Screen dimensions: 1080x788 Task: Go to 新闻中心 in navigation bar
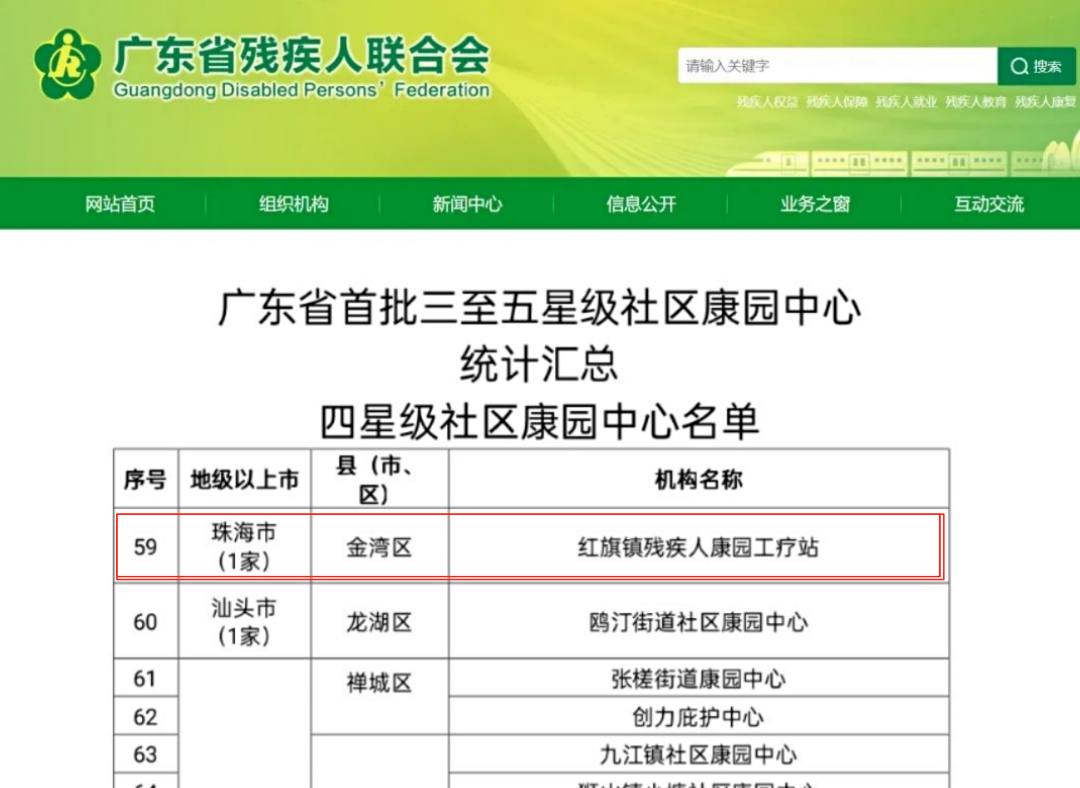(x=467, y=204)
